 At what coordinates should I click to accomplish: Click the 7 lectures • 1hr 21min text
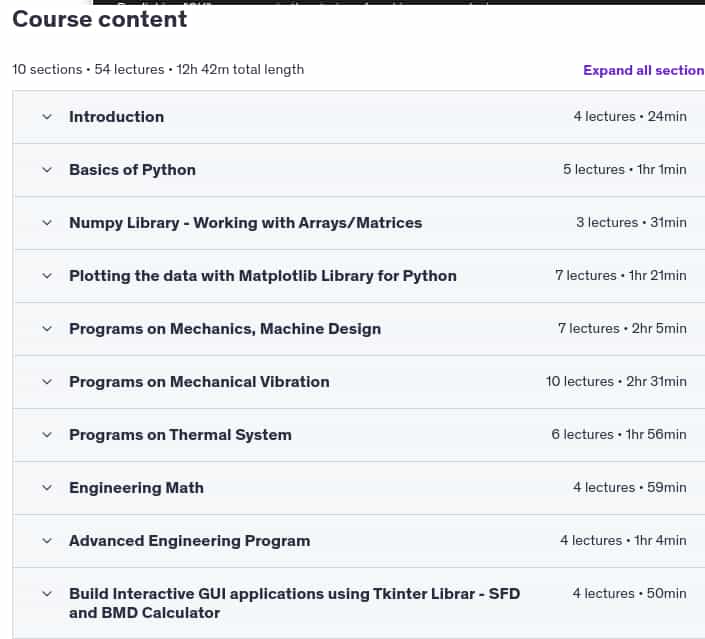coord(620,276)
